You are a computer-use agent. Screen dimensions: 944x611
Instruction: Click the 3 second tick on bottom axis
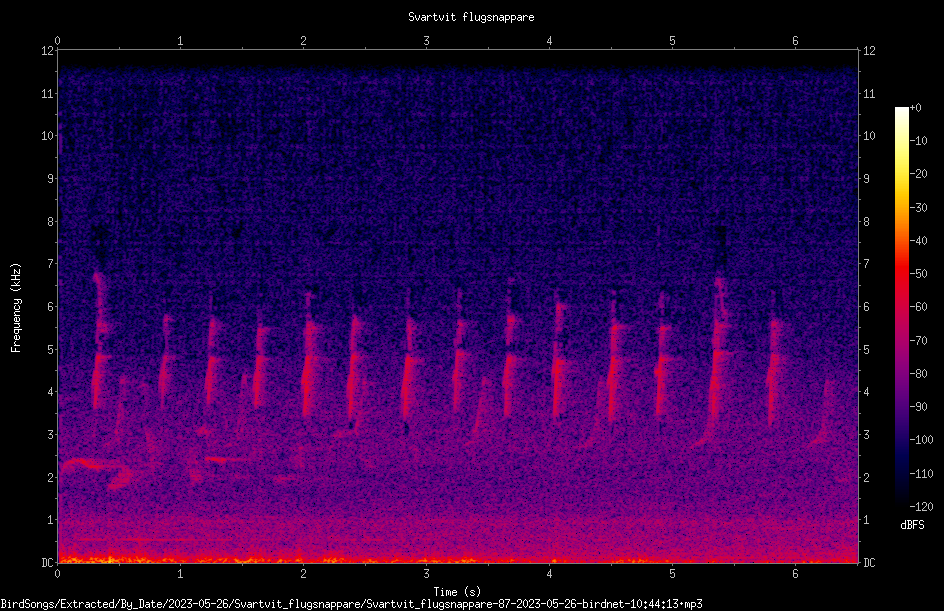(x=426, y=574)
